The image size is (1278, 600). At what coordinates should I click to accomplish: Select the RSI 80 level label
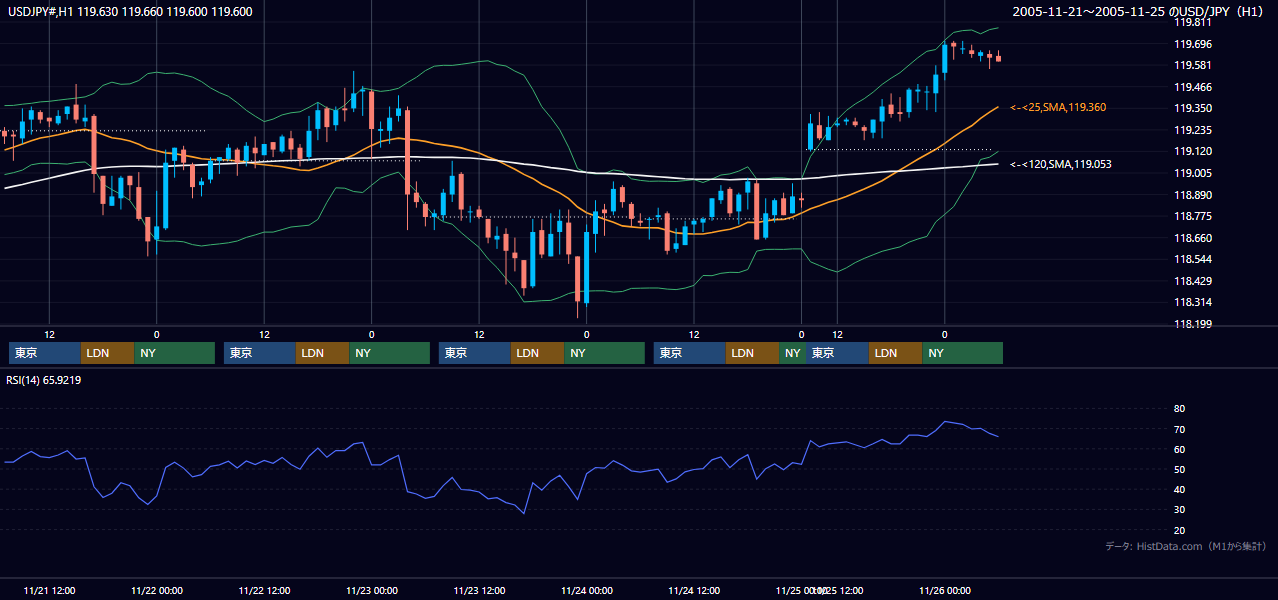(x=1179, y=409)
